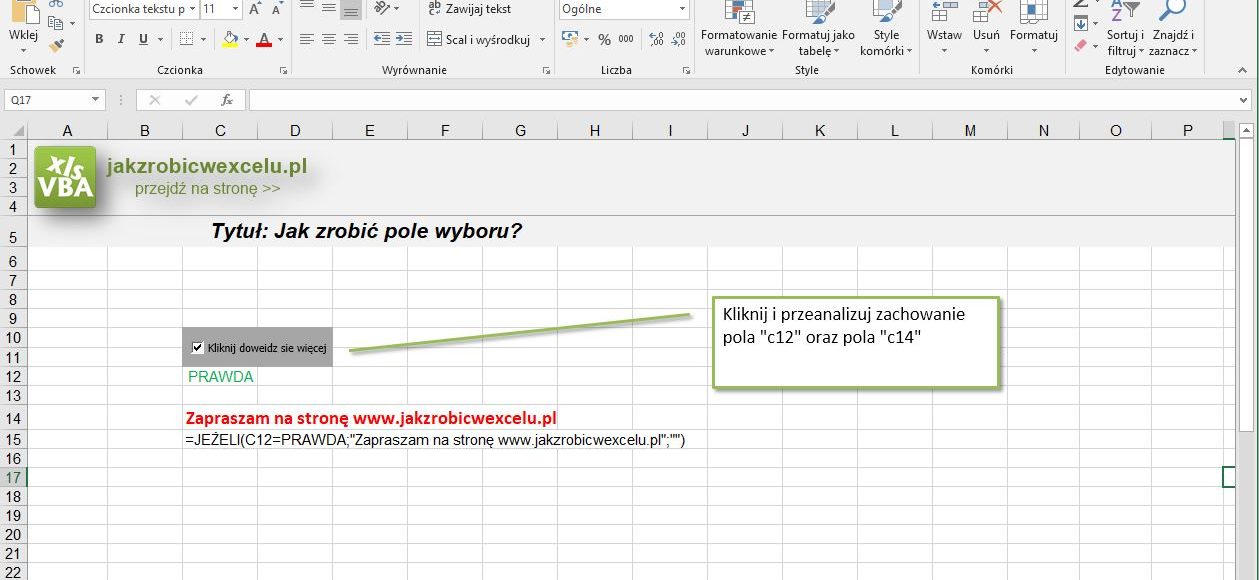Click the vertical scrollbar thumb
1259x580 pixels.
click(1246, 285)
